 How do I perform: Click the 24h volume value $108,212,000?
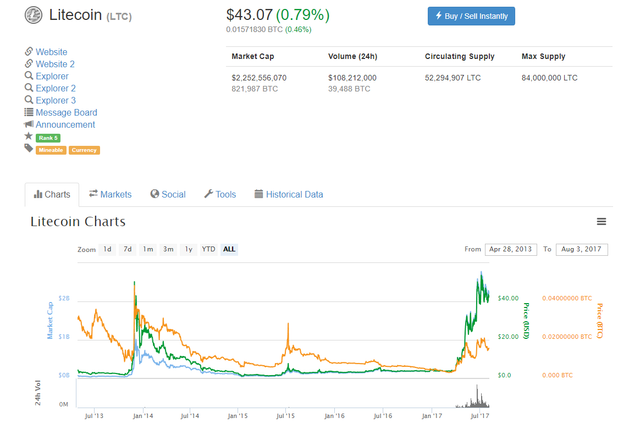[352, 78]
